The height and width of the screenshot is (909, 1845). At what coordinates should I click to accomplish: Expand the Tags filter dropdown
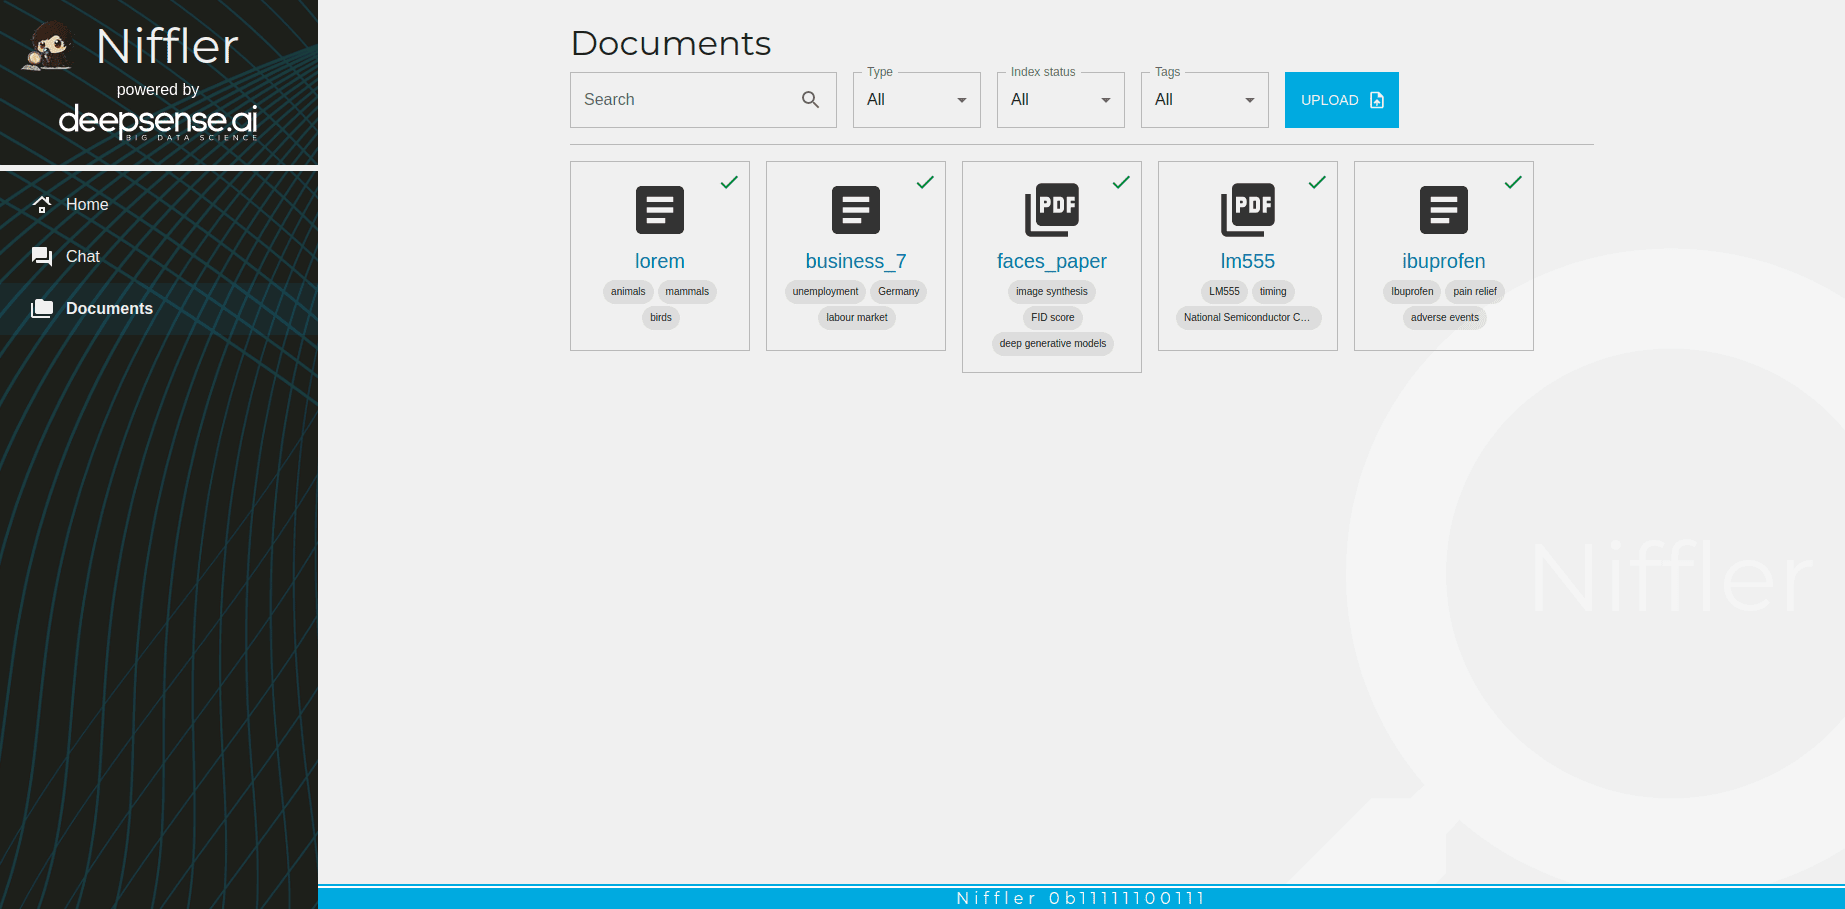tap(1204, 100)
